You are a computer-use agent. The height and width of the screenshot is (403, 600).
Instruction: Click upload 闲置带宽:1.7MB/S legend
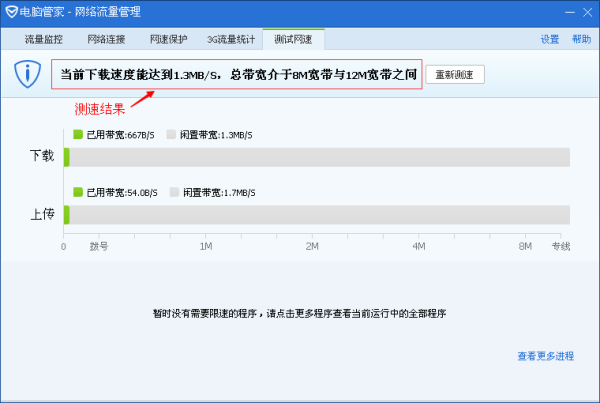tap(213, 192)
